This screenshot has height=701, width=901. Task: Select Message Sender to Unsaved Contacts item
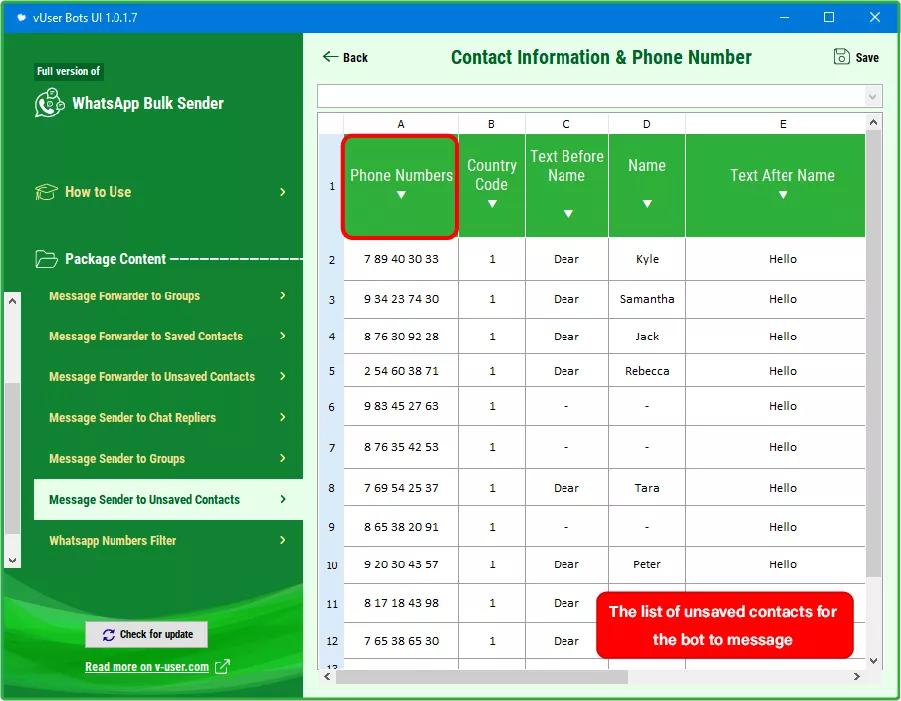168,499
